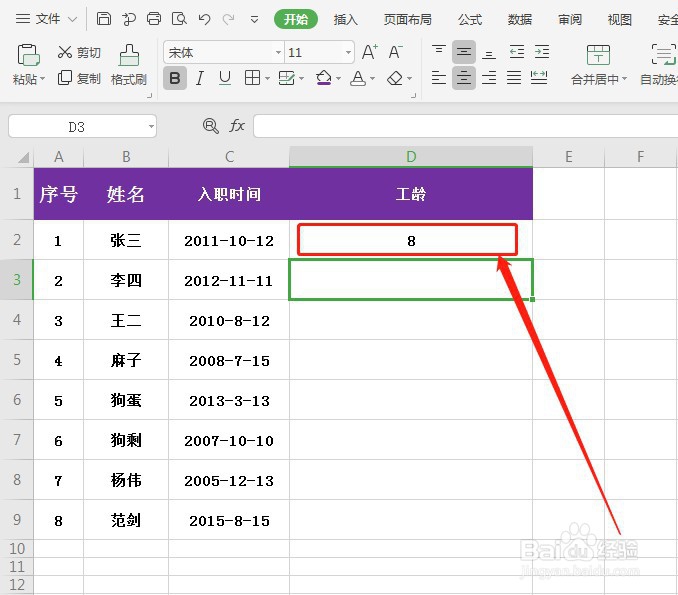Click the distributed alignment icon

pyautogui.click(x=539, y=78)
